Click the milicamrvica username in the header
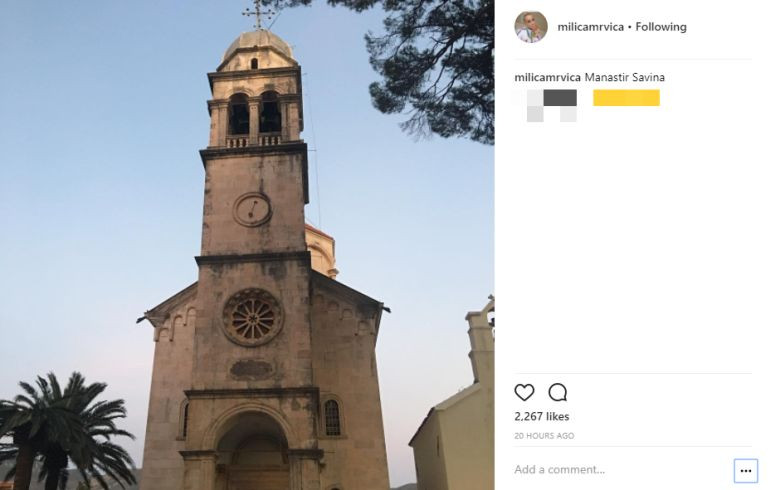770x490 pixels. [x=589, y=27]
